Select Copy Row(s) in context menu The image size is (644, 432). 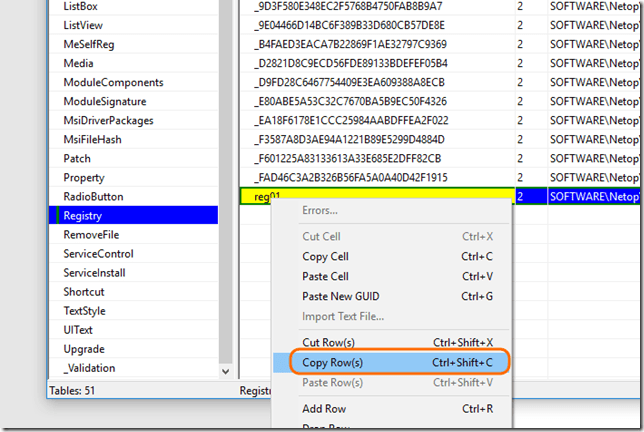click(334, 362)
